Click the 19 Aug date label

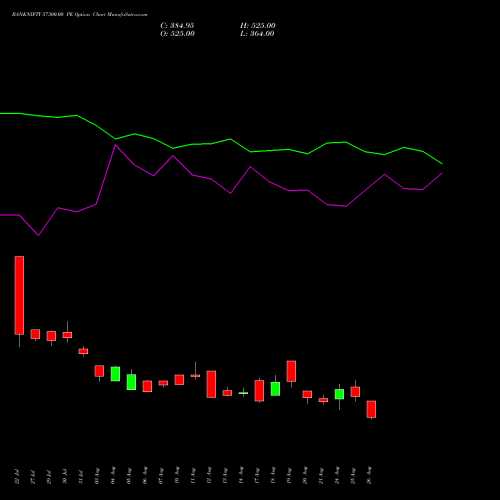[x=289, y=476]
